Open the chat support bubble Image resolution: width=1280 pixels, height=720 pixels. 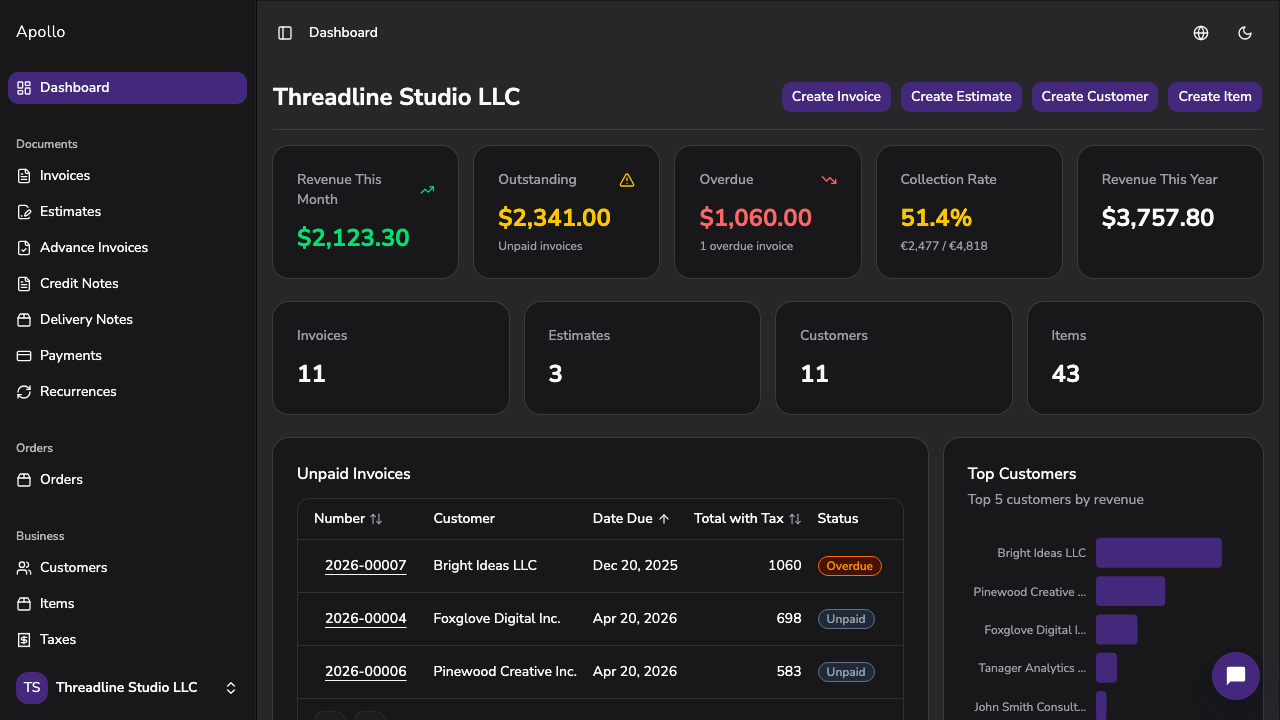(1235, 676)
